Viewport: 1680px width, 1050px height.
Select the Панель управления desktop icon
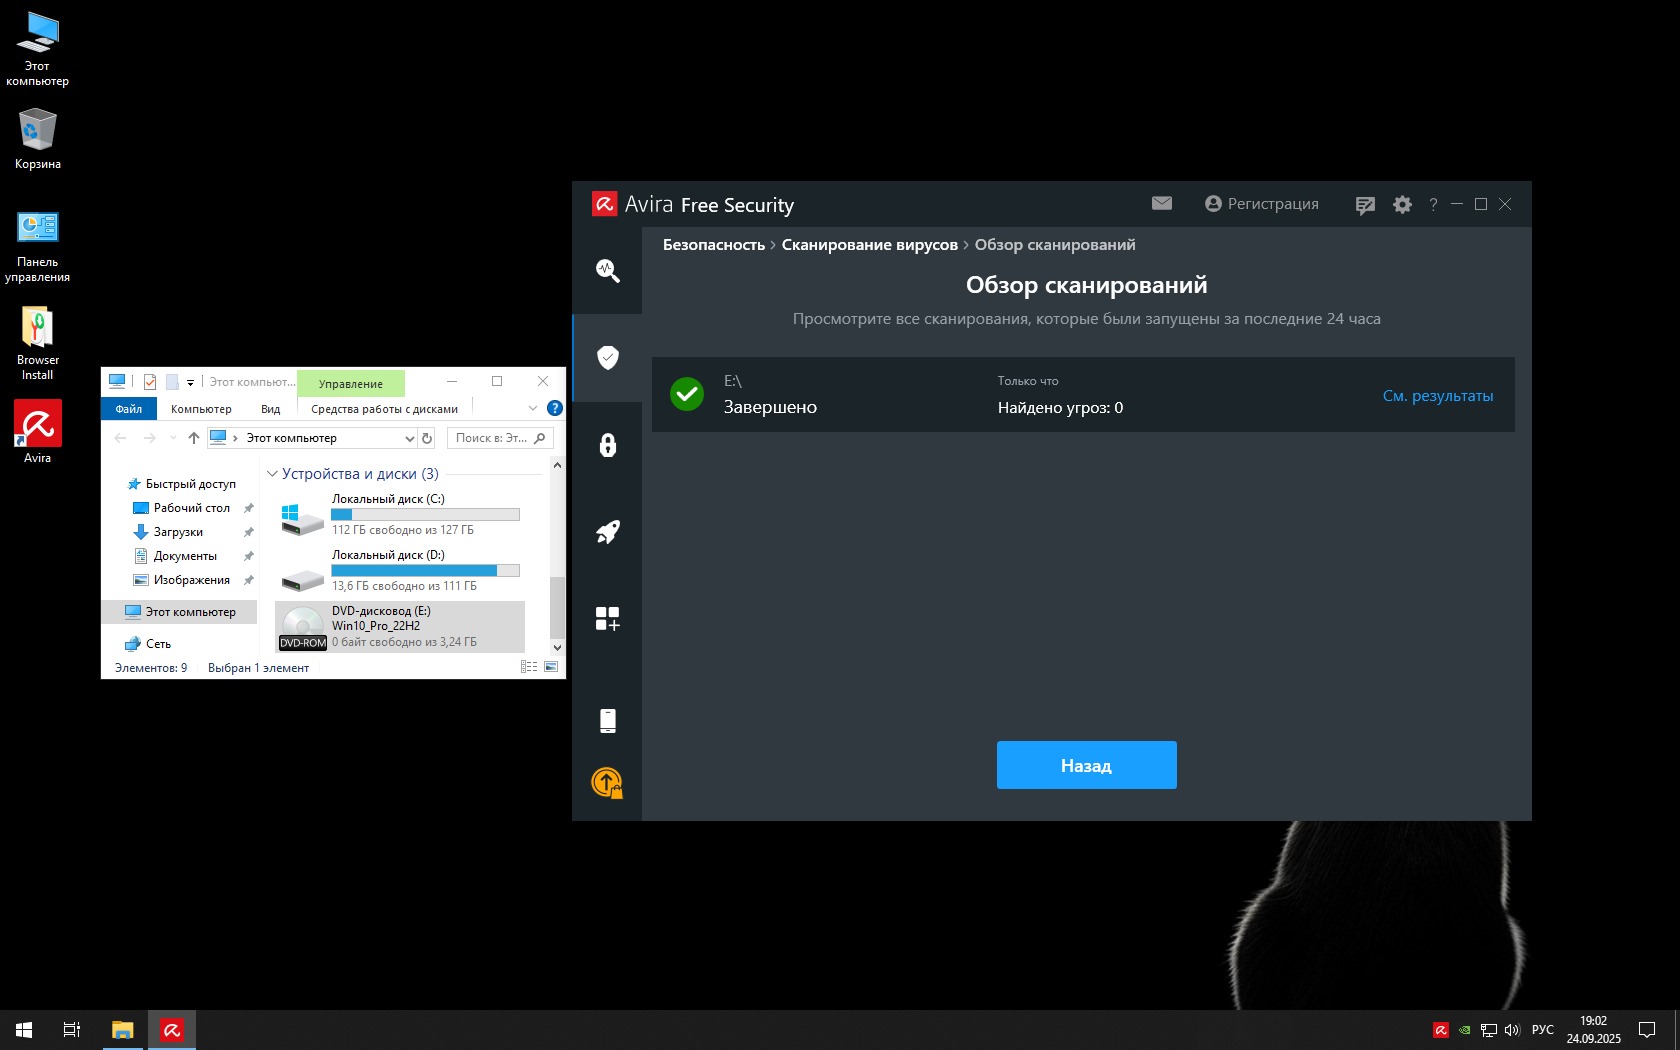coord(38,246)
